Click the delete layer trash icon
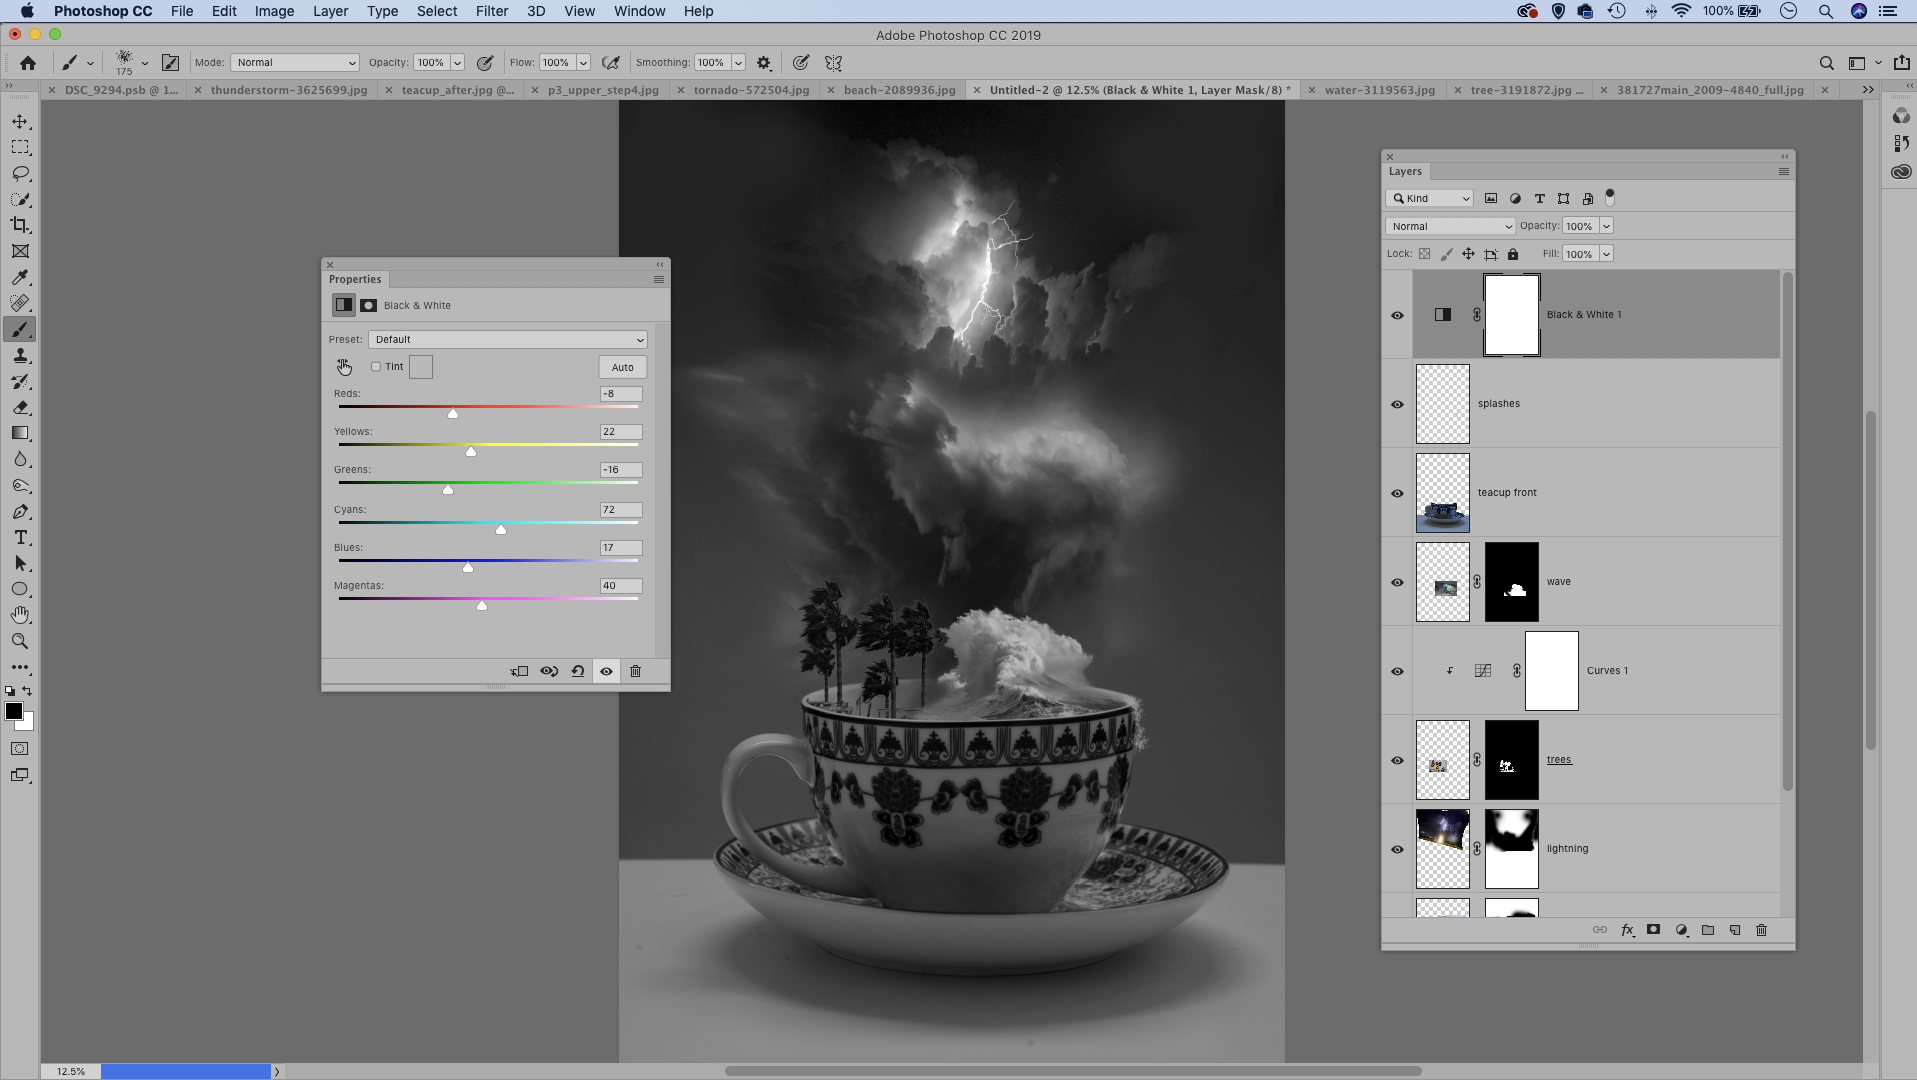The height and width of the screenshot is (1080, 1917). (1761, 930)
